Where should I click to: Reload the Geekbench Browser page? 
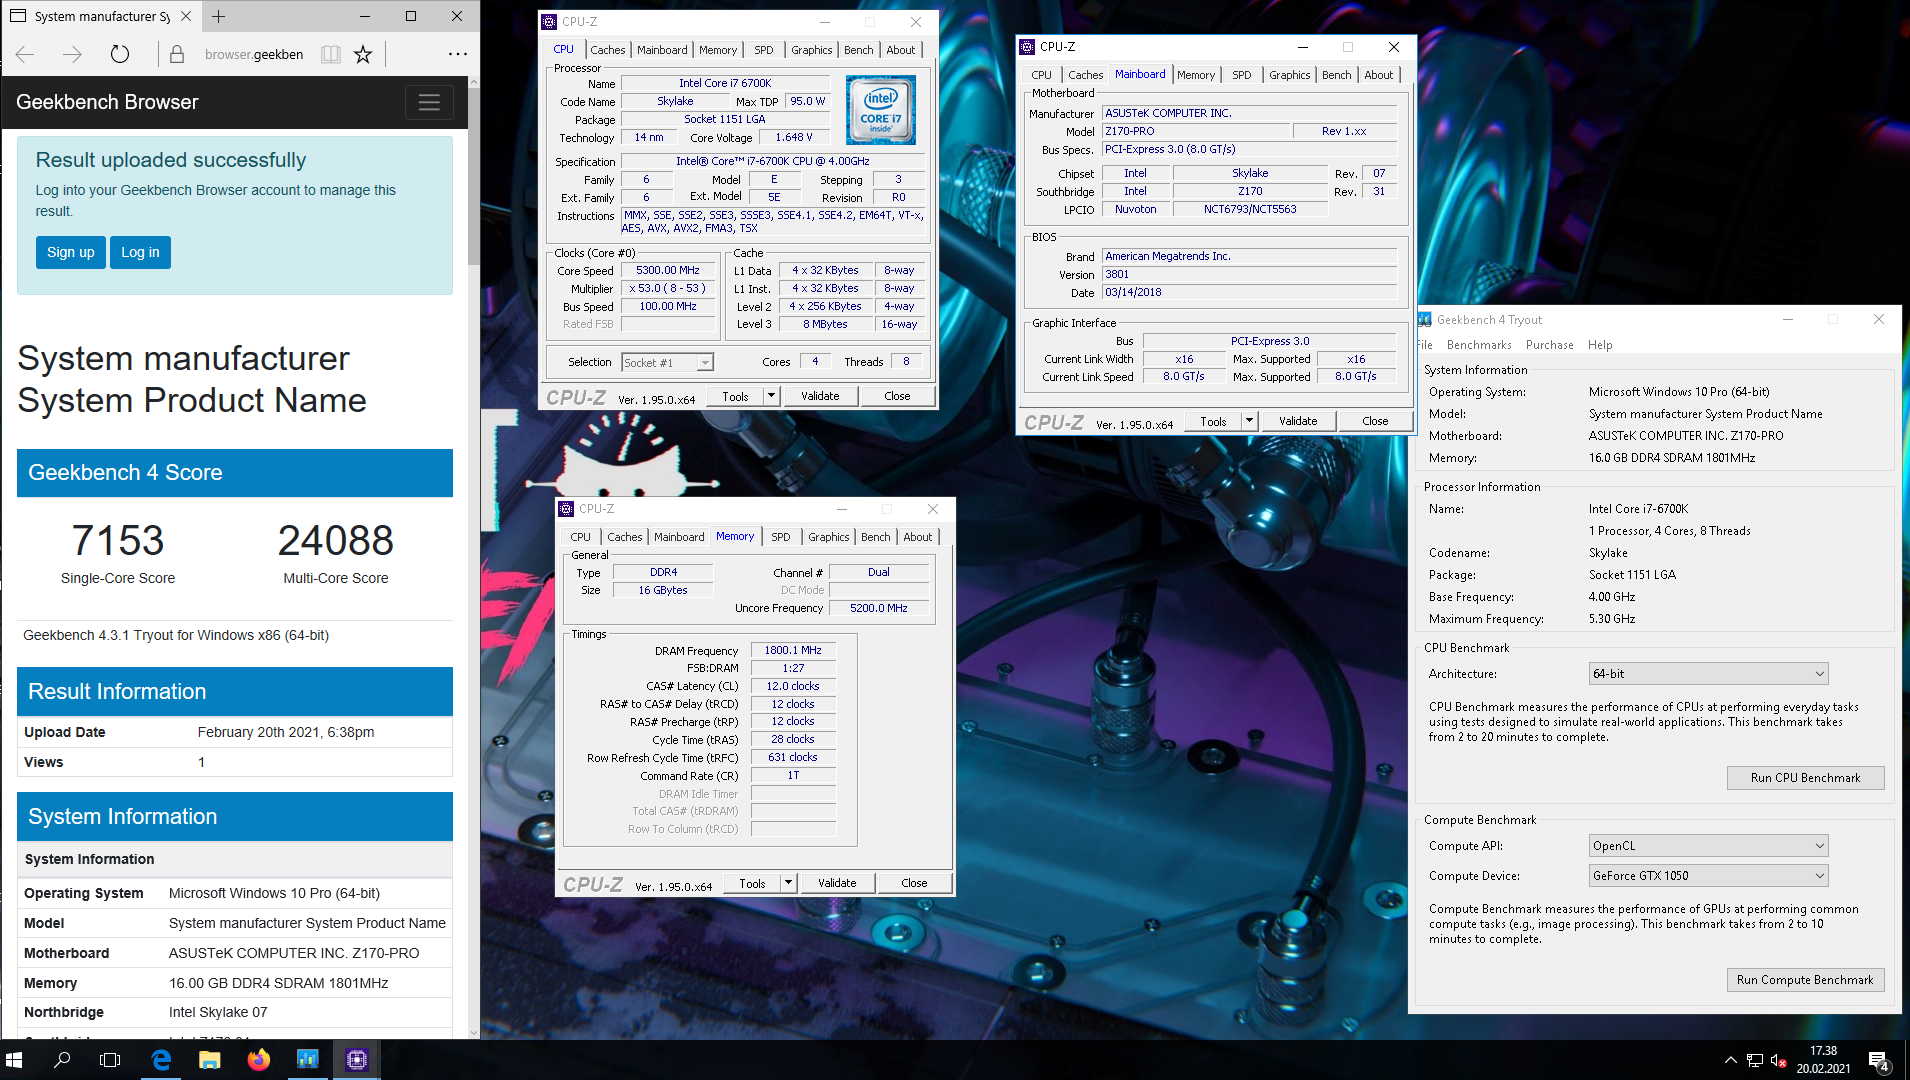click(120, 54)
